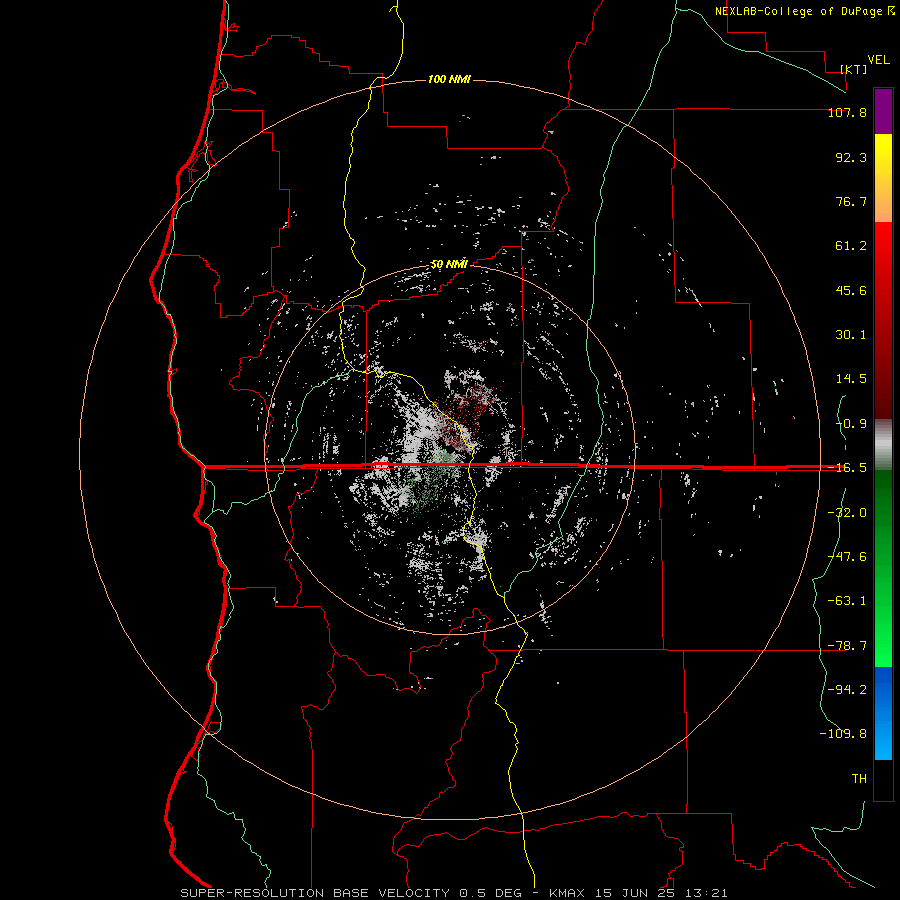Image resolution: width=900 pixels, height=900 pixels.
Task: Click the 61.2 velocity scale value
Action: (x=851, y=246)
